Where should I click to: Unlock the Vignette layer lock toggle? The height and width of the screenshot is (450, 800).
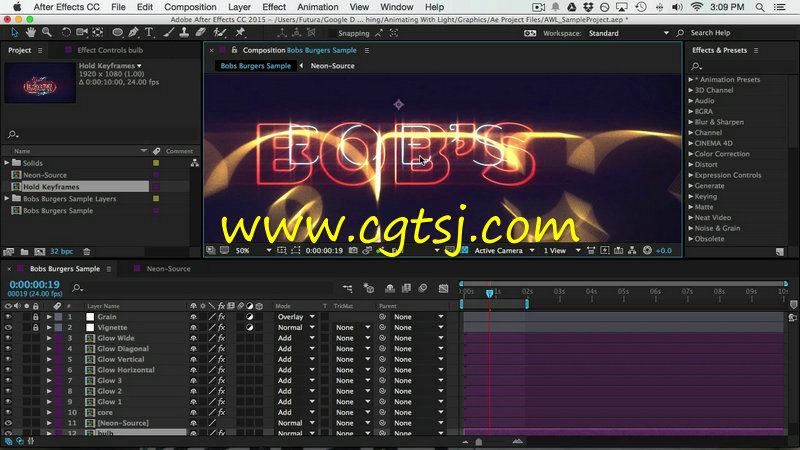click(x=35, y=328)
